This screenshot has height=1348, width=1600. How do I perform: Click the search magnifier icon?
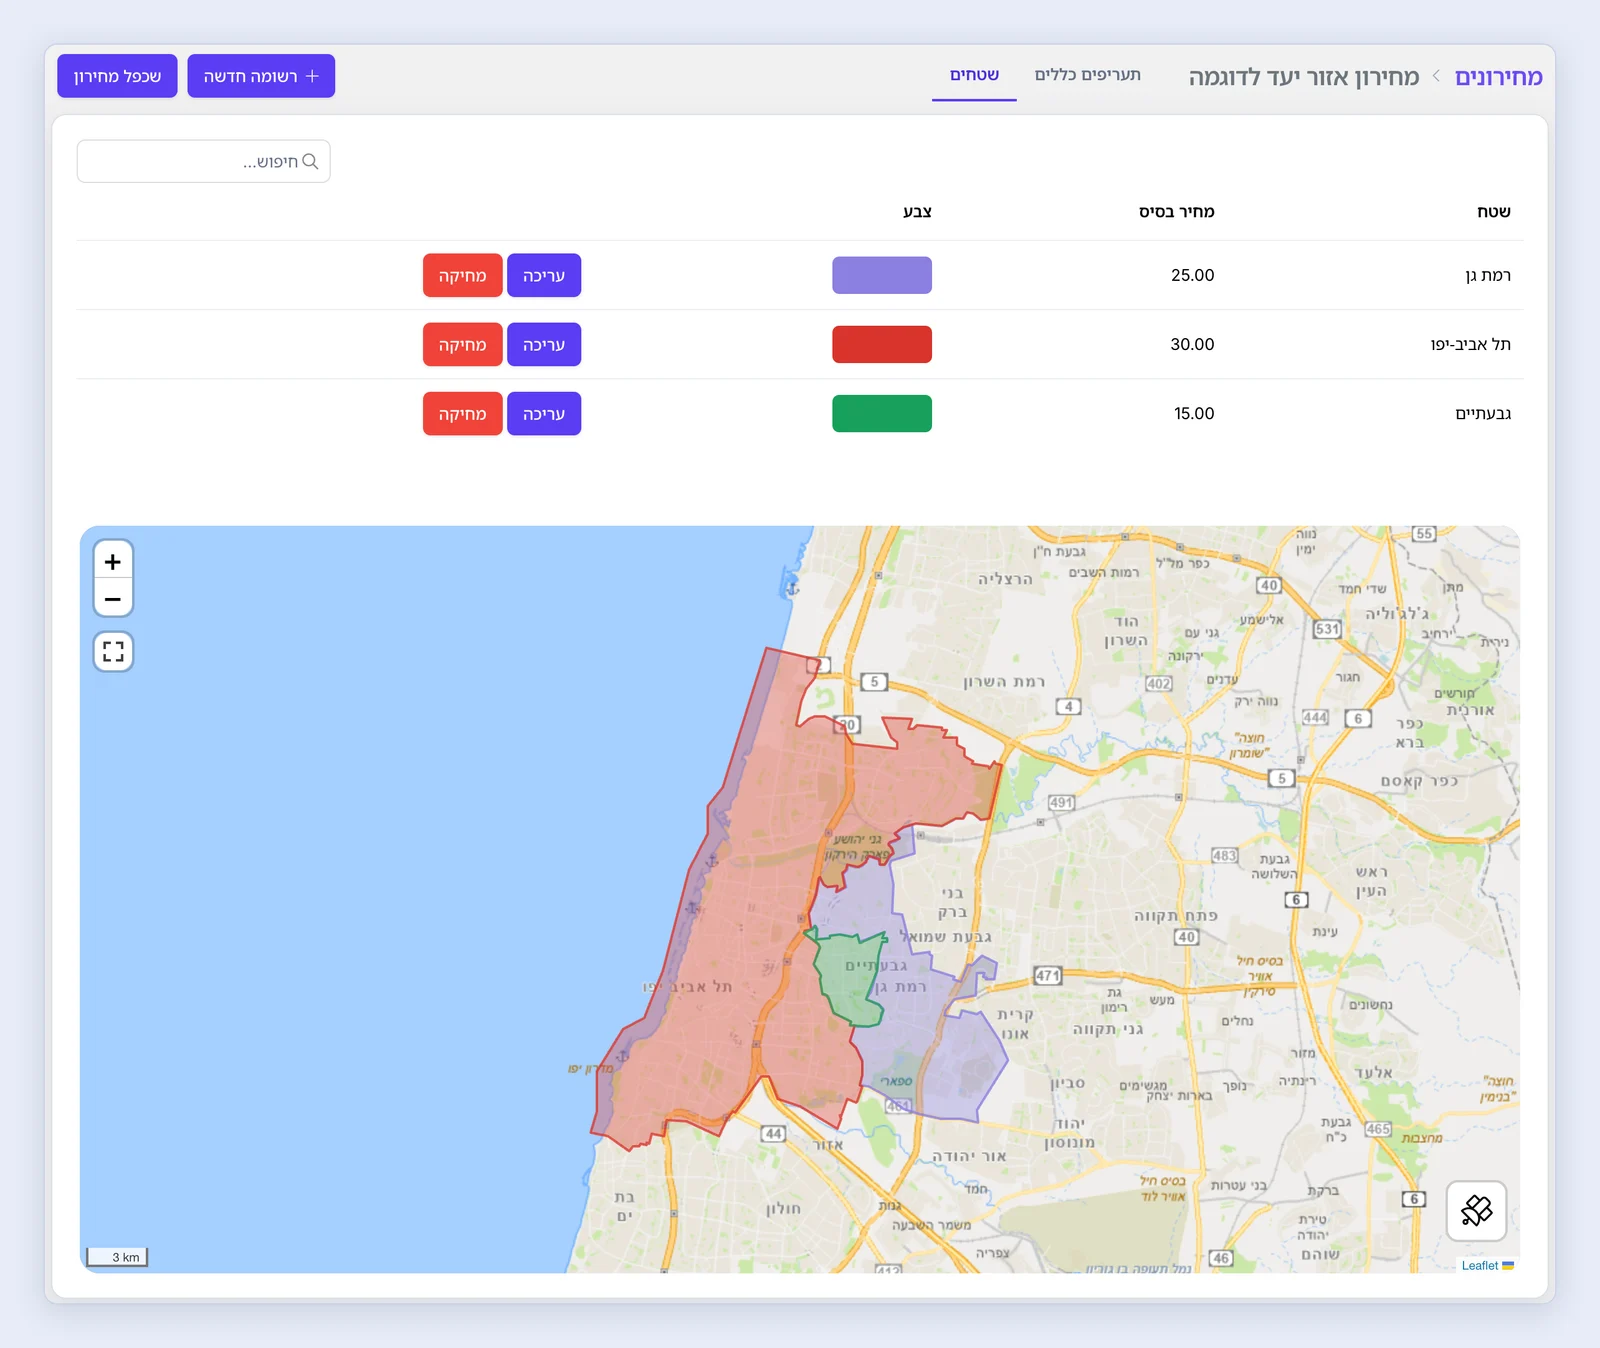tap(310, 161)
